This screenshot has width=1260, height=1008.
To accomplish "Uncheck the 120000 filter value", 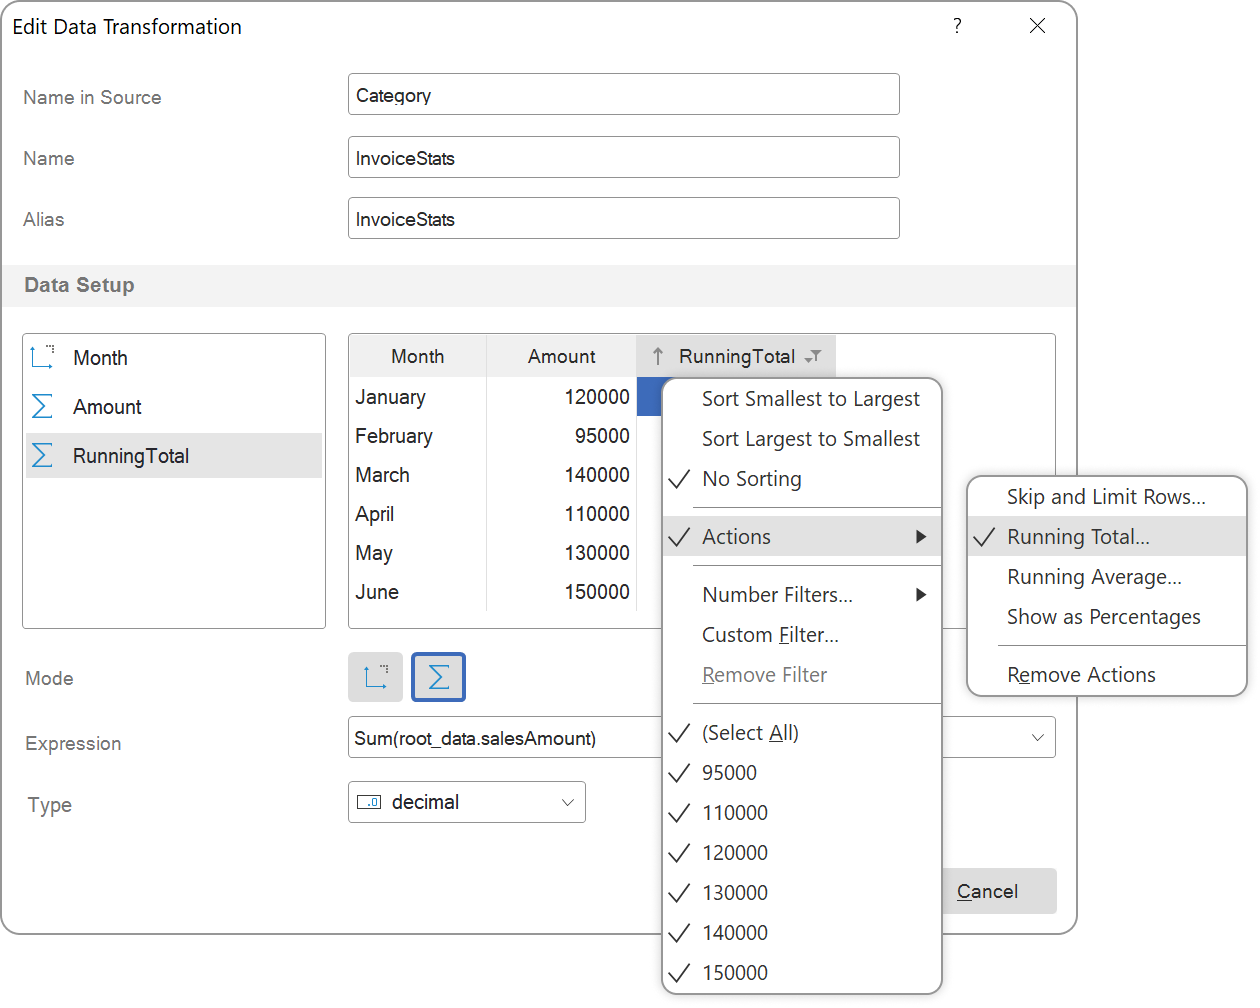I will coord(680,853).
